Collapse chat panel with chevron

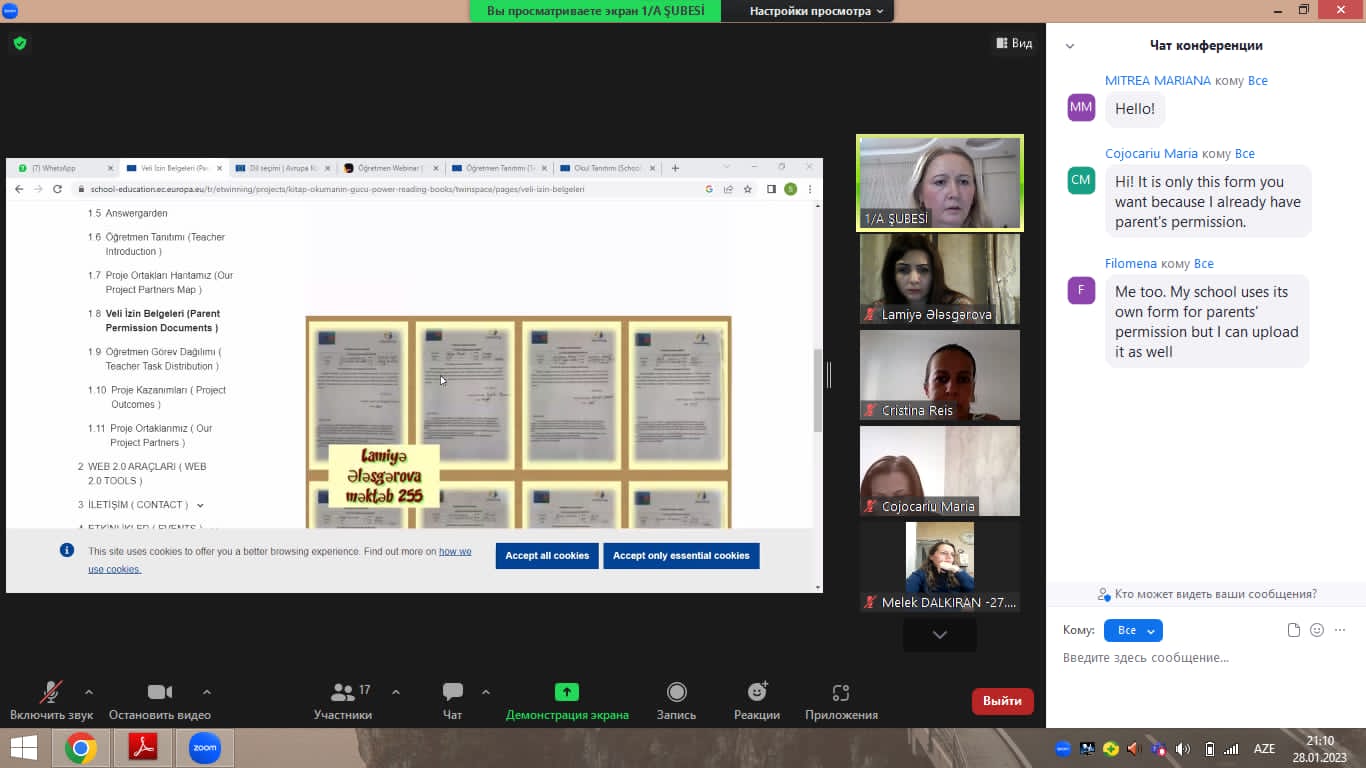point(1070,46)
